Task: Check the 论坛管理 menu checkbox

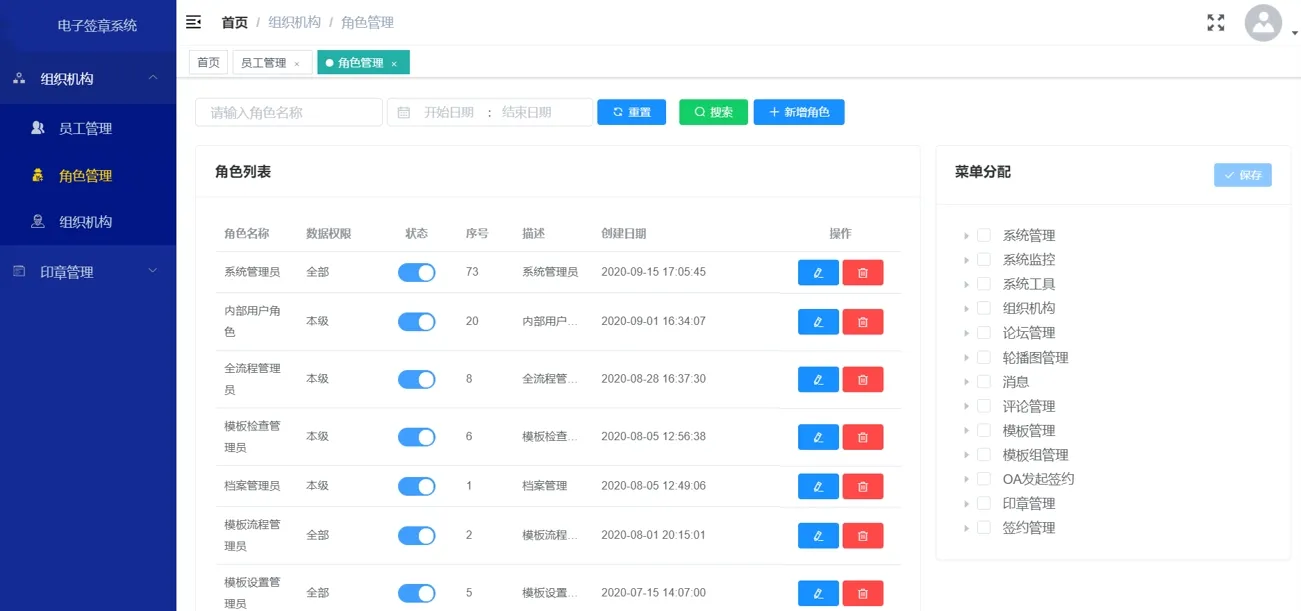Action: (984, 333)
